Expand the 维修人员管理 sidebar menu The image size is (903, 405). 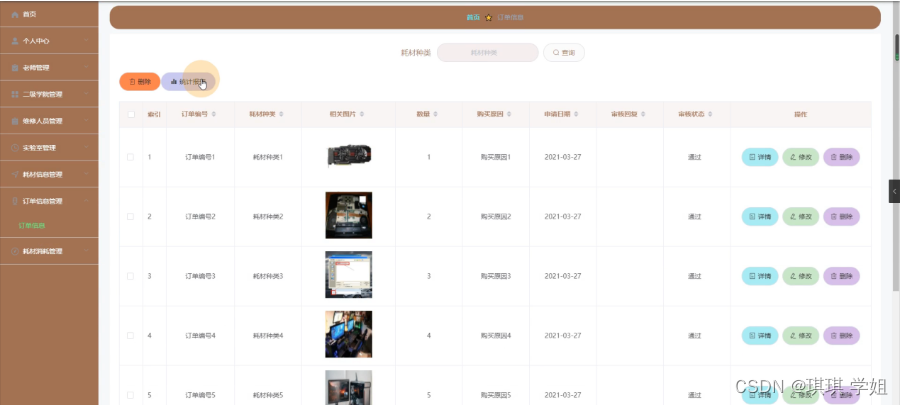tap(49, 121)
